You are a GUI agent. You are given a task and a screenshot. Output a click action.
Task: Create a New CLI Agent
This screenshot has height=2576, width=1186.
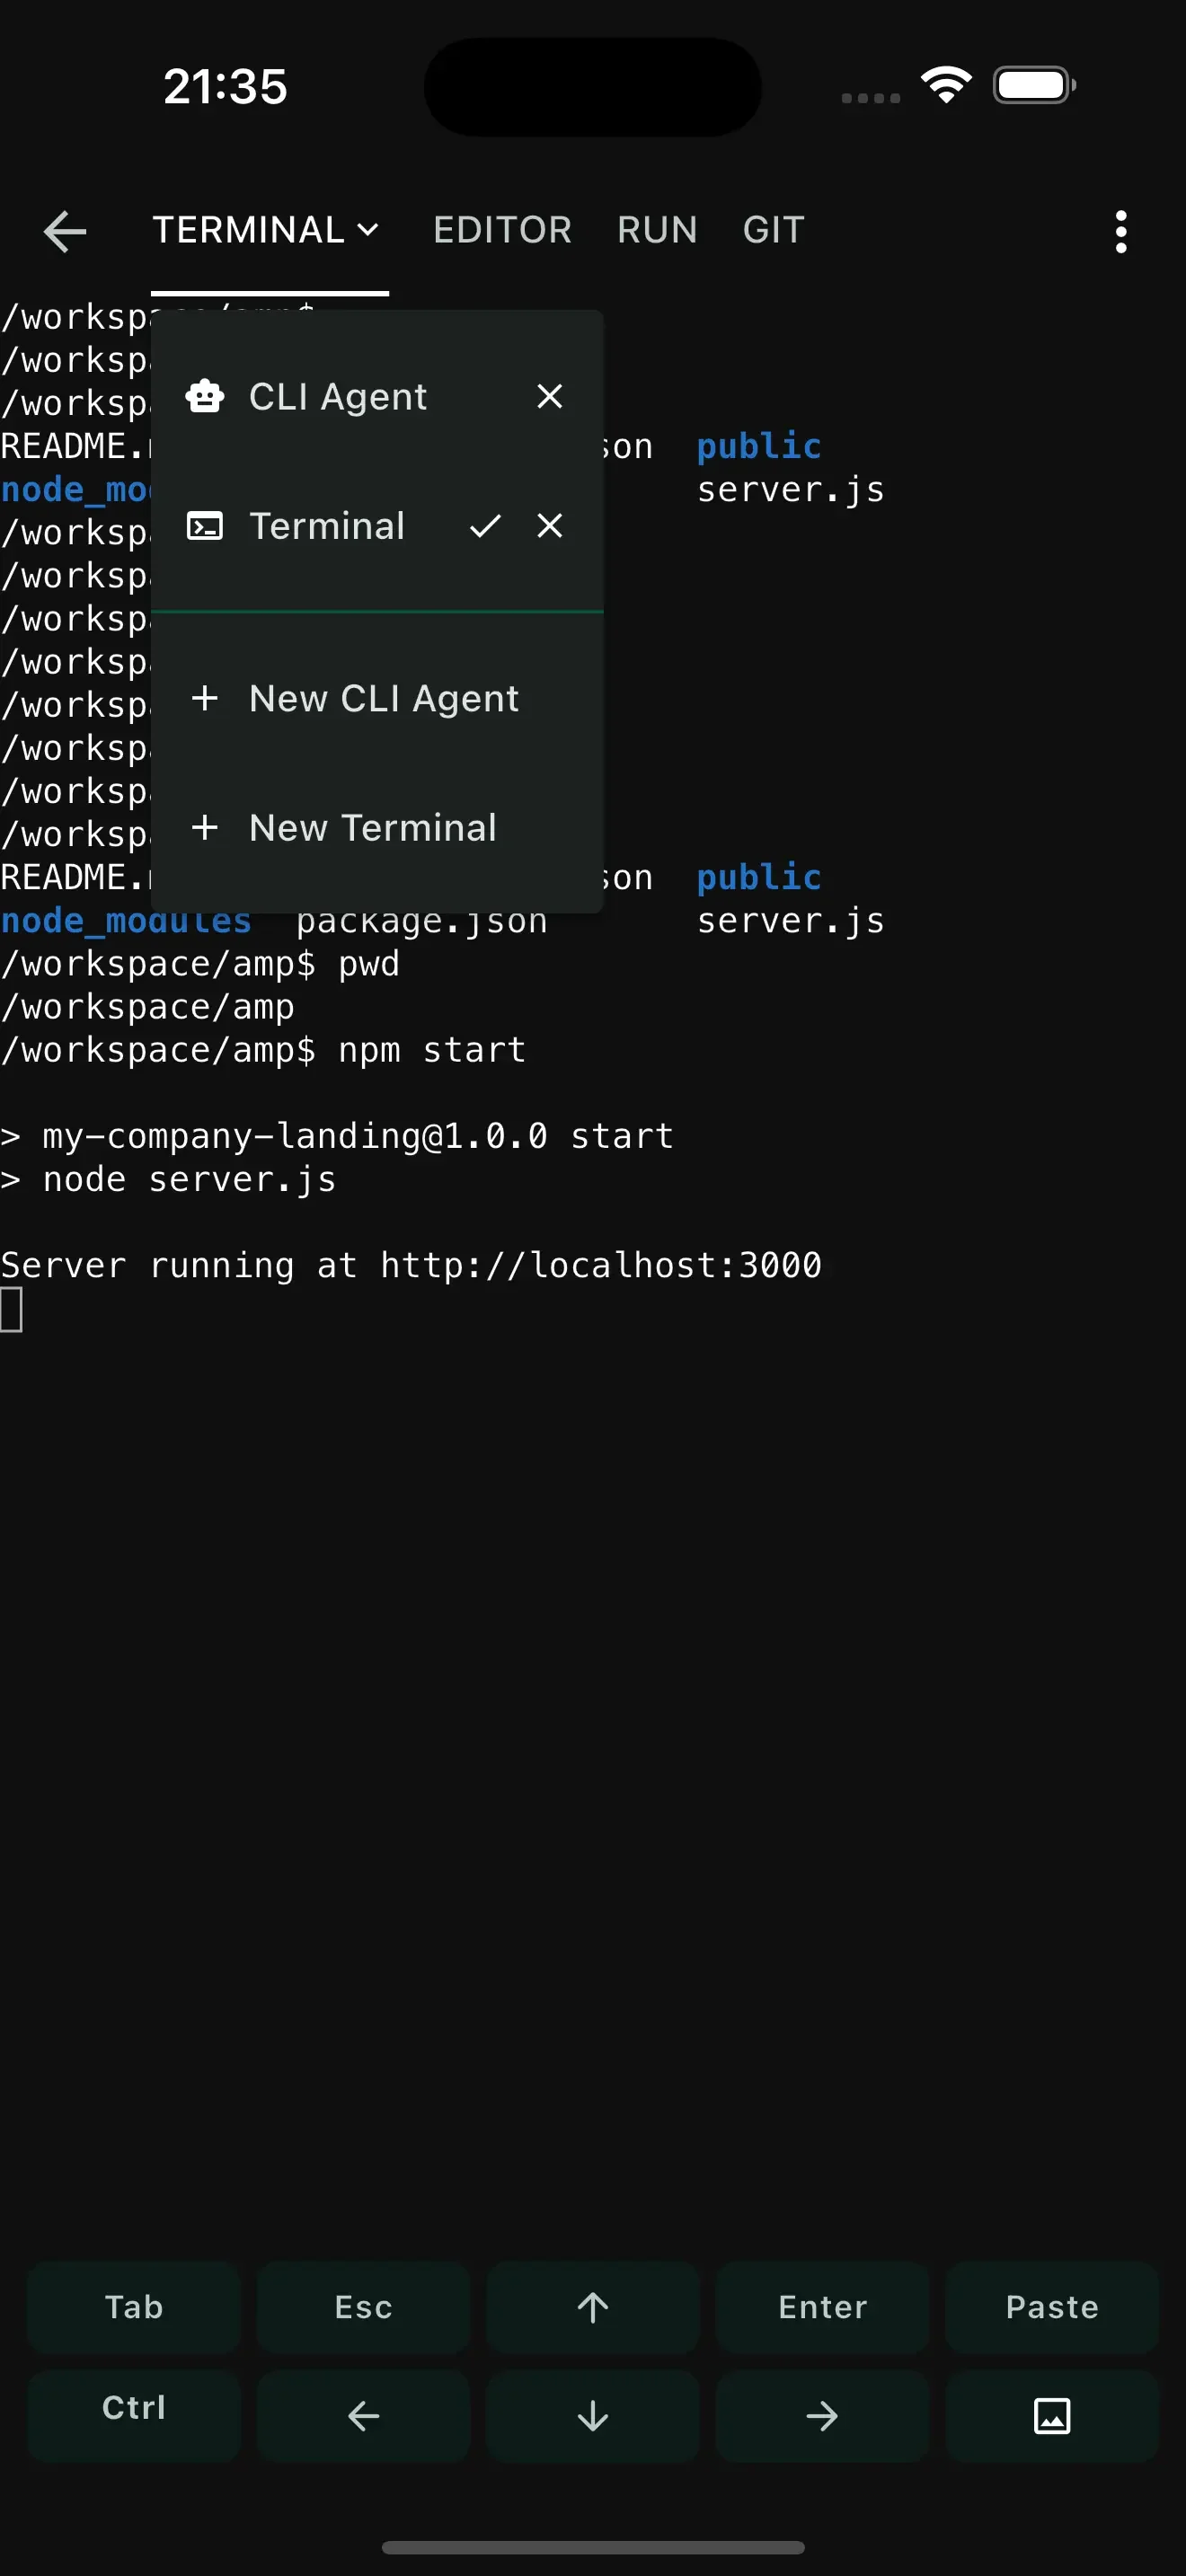point(383,698)
